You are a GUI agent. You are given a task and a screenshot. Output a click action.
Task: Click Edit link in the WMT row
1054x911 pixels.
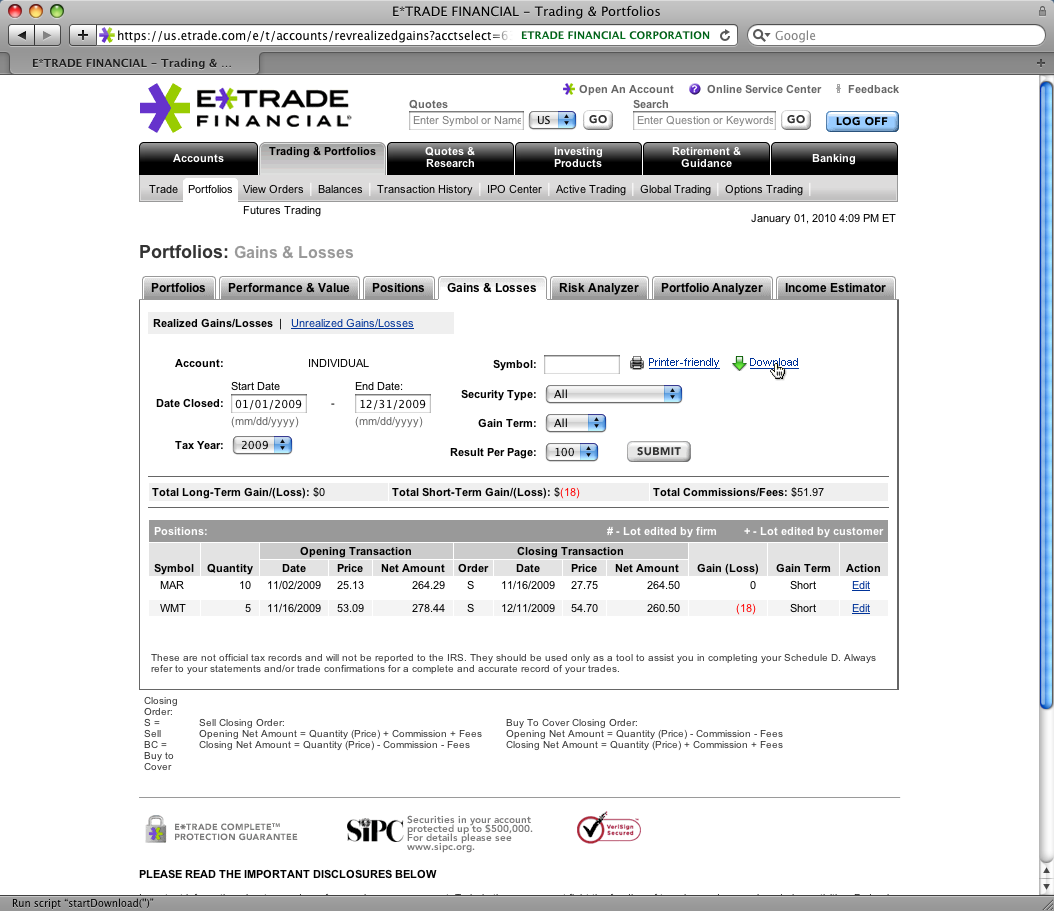pos(861,608)
